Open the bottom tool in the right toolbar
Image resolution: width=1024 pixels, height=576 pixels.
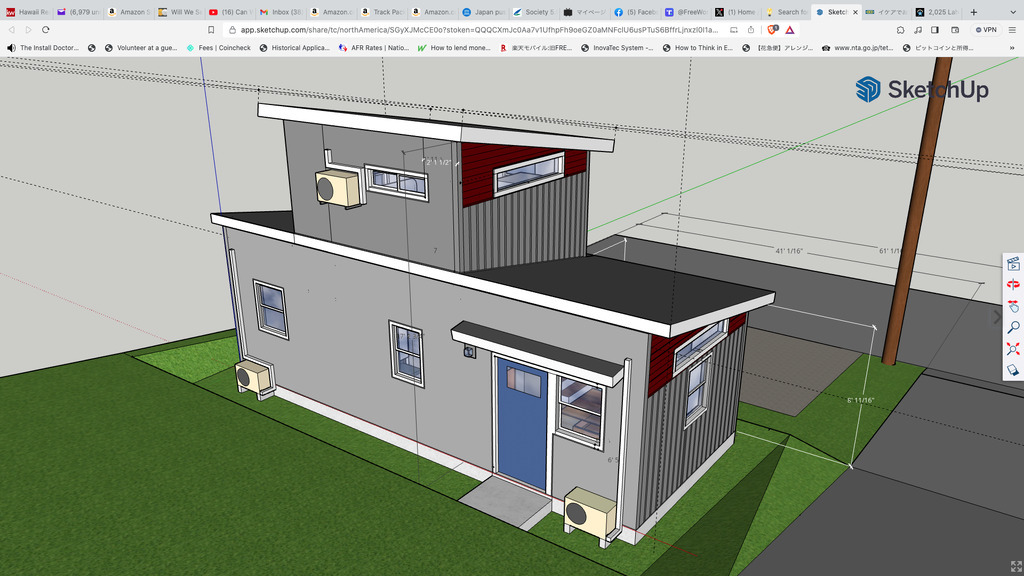[1012, 369]
